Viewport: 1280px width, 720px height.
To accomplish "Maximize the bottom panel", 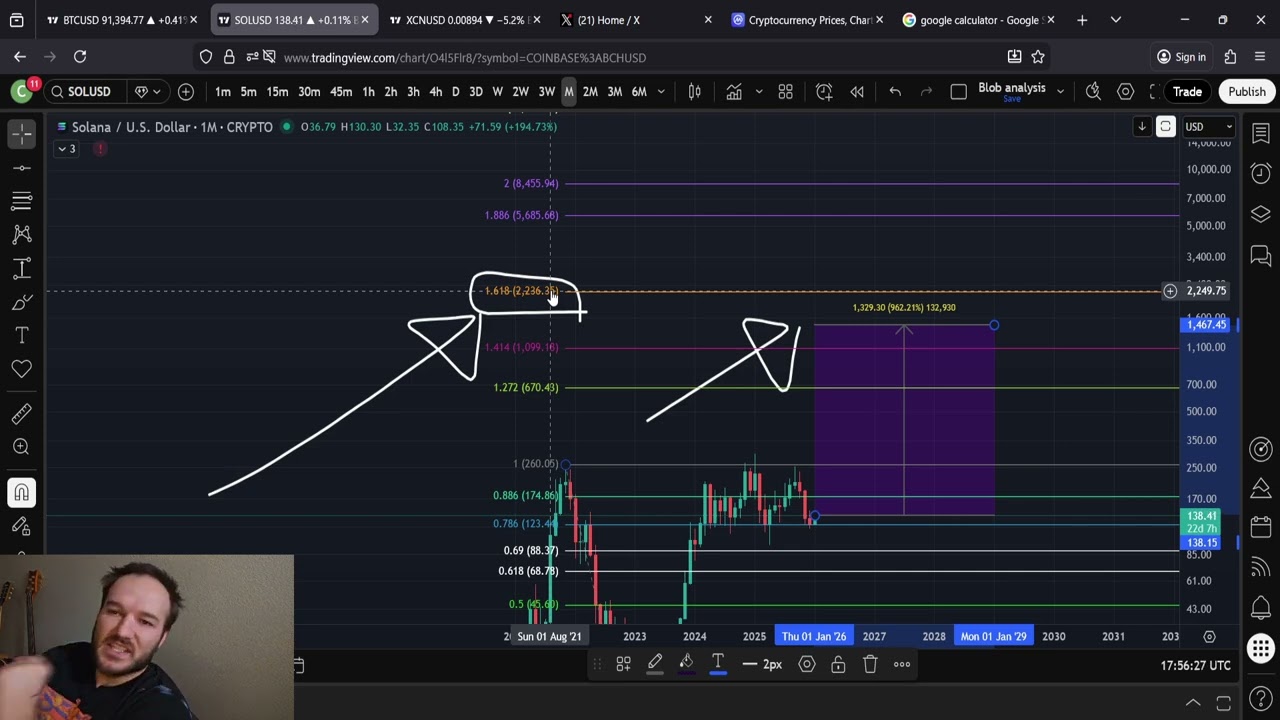I will pos(1223,702).
